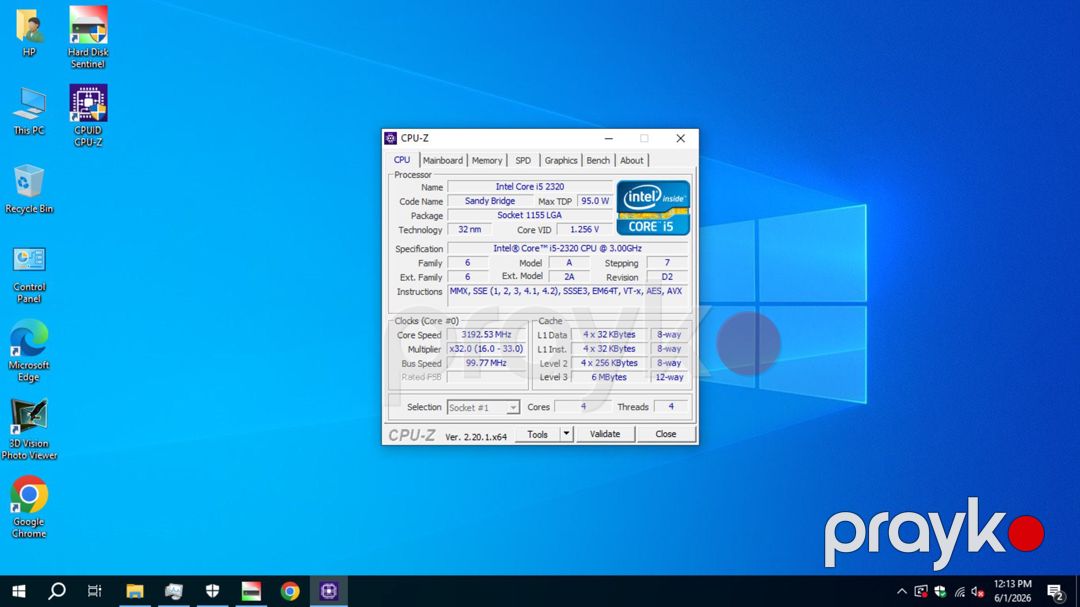Open the Socket #1 selection dropdown
This screenshot has height=607, width=1080.
pos(483,407)
